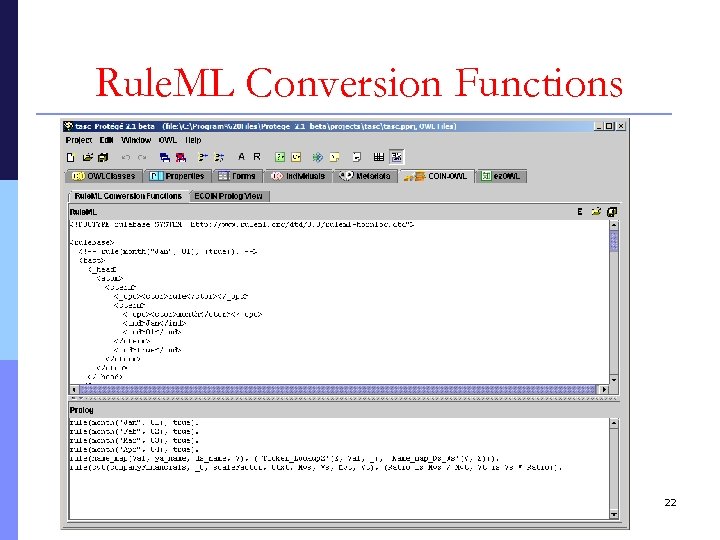This screenshot has height=540, width=720.
Task: Click the "Prolog" panel header label
Action: point(82,410)
